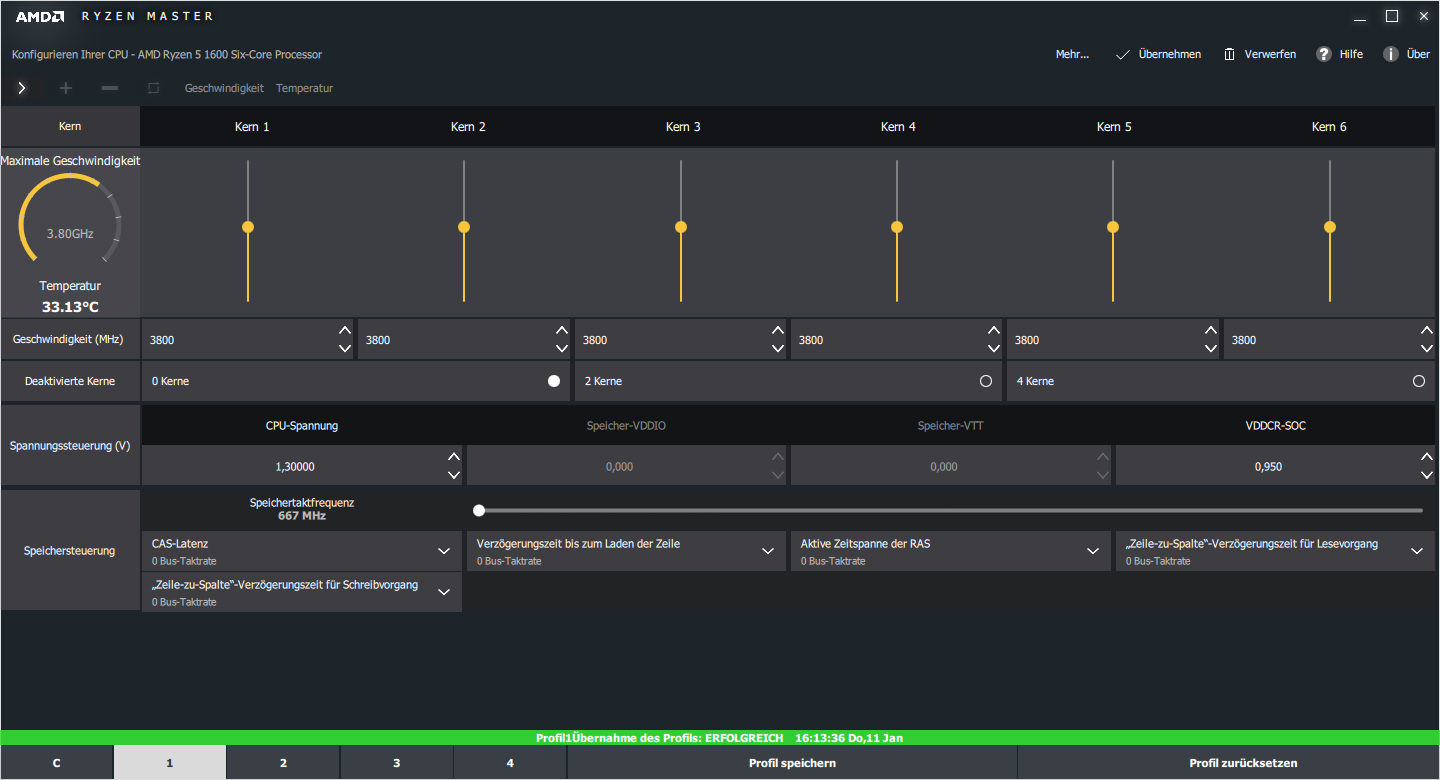The height and width of the screenshot is (780, 1440).
Task: Decrease Kern 3 speed with down arrow
Action: (778, 349)
